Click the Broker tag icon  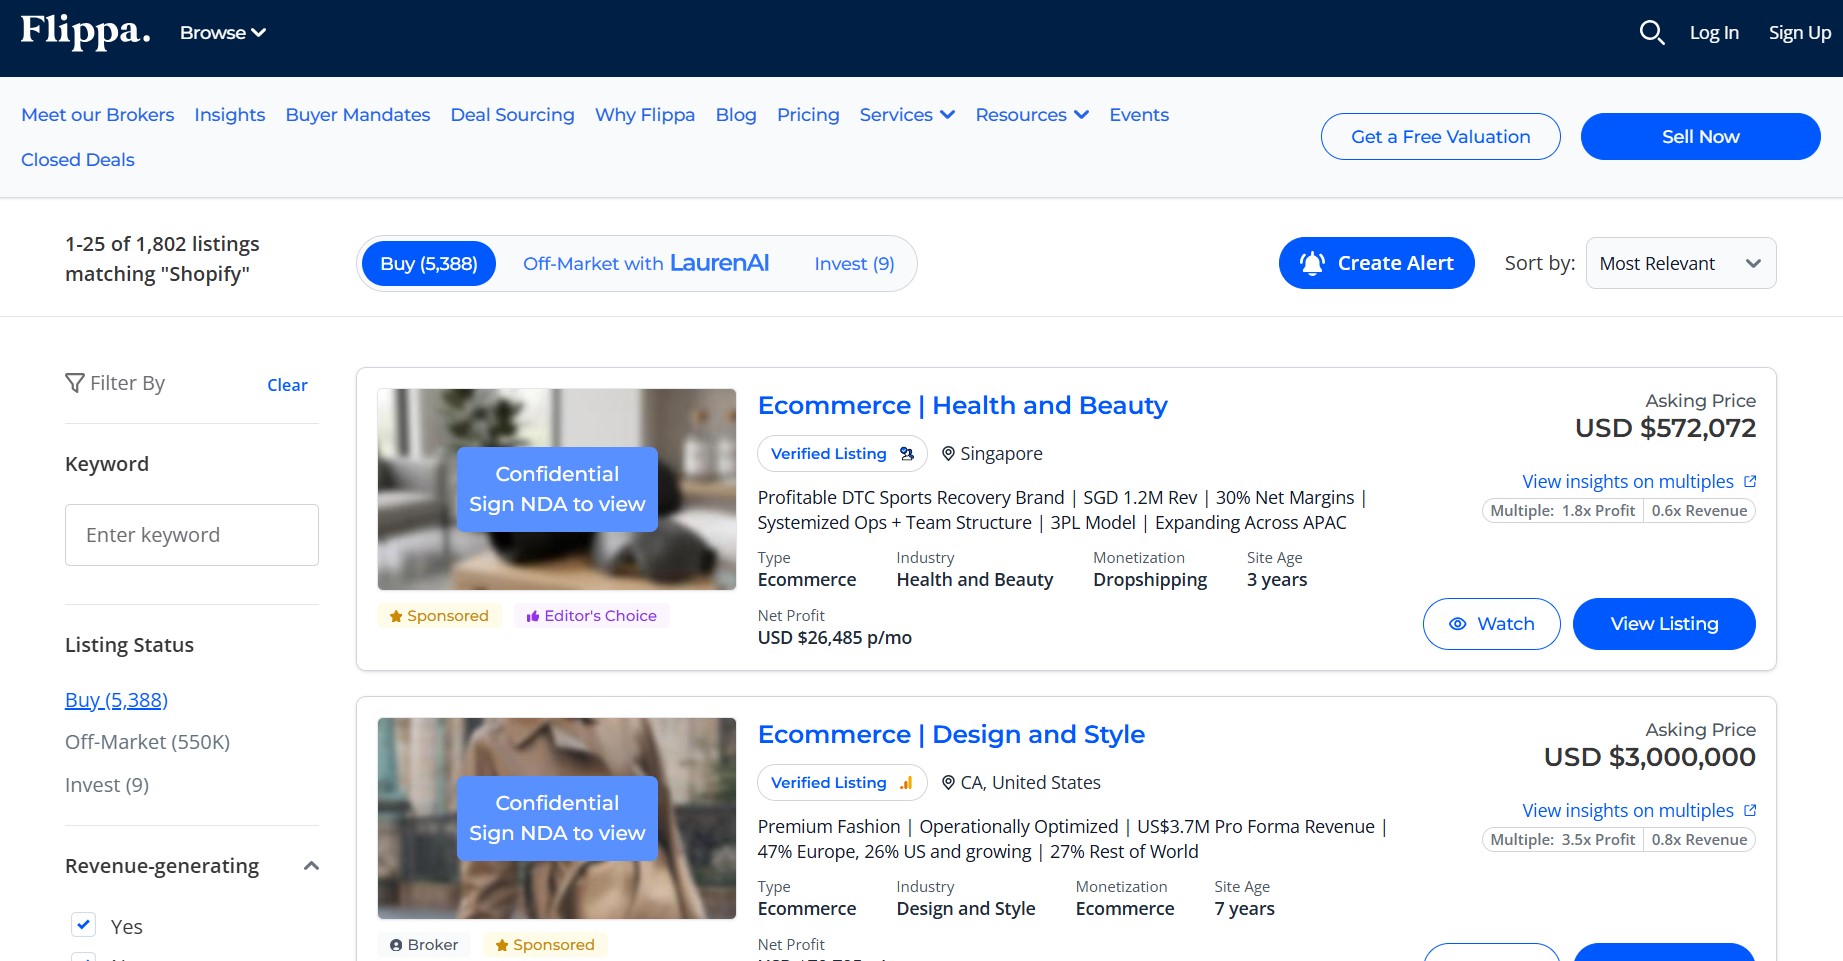click(x=396, y=945)
